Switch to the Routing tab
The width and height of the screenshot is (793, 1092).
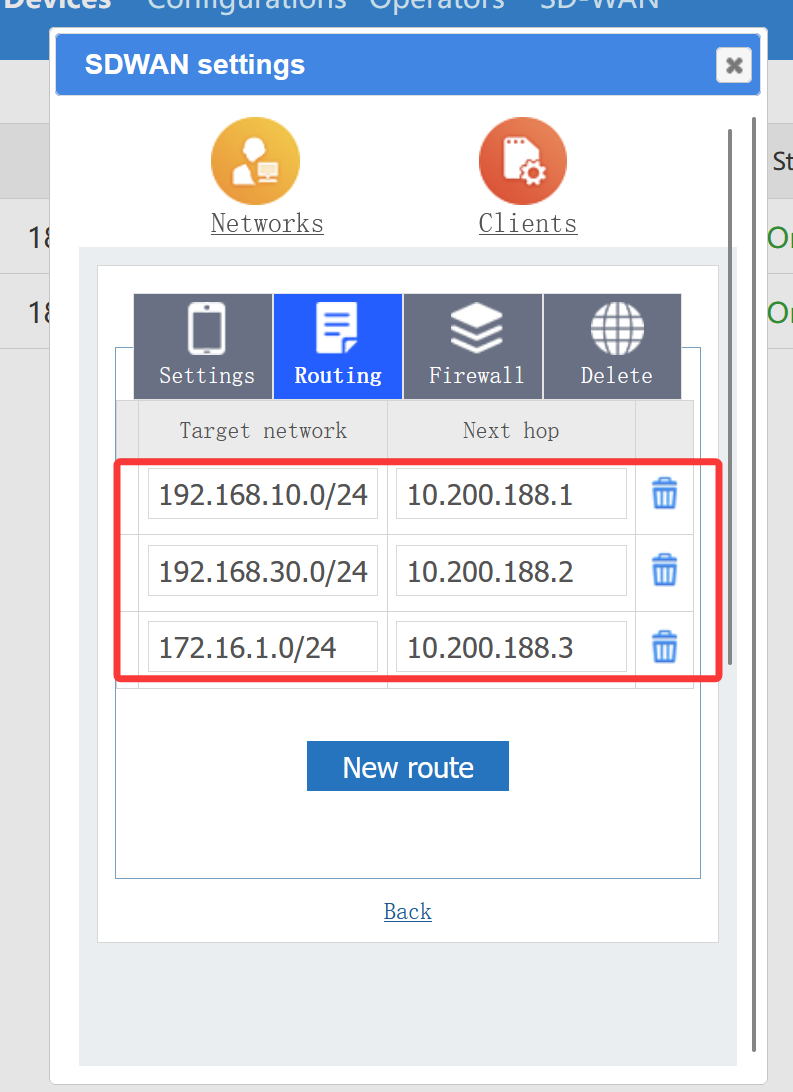point(338,346)
